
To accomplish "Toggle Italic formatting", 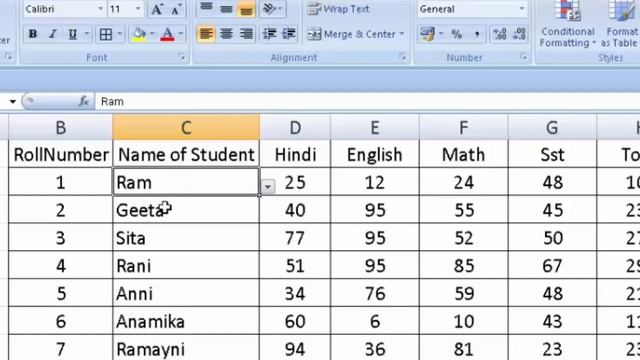I will pos(52,34).
